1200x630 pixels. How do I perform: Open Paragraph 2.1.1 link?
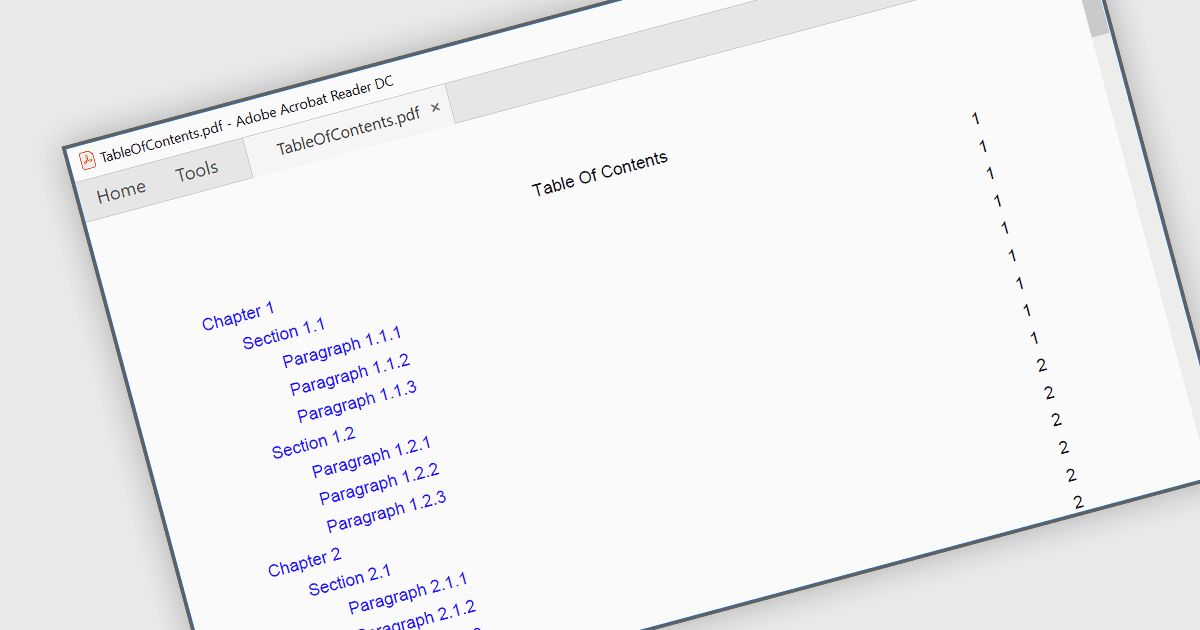[408, 594]
